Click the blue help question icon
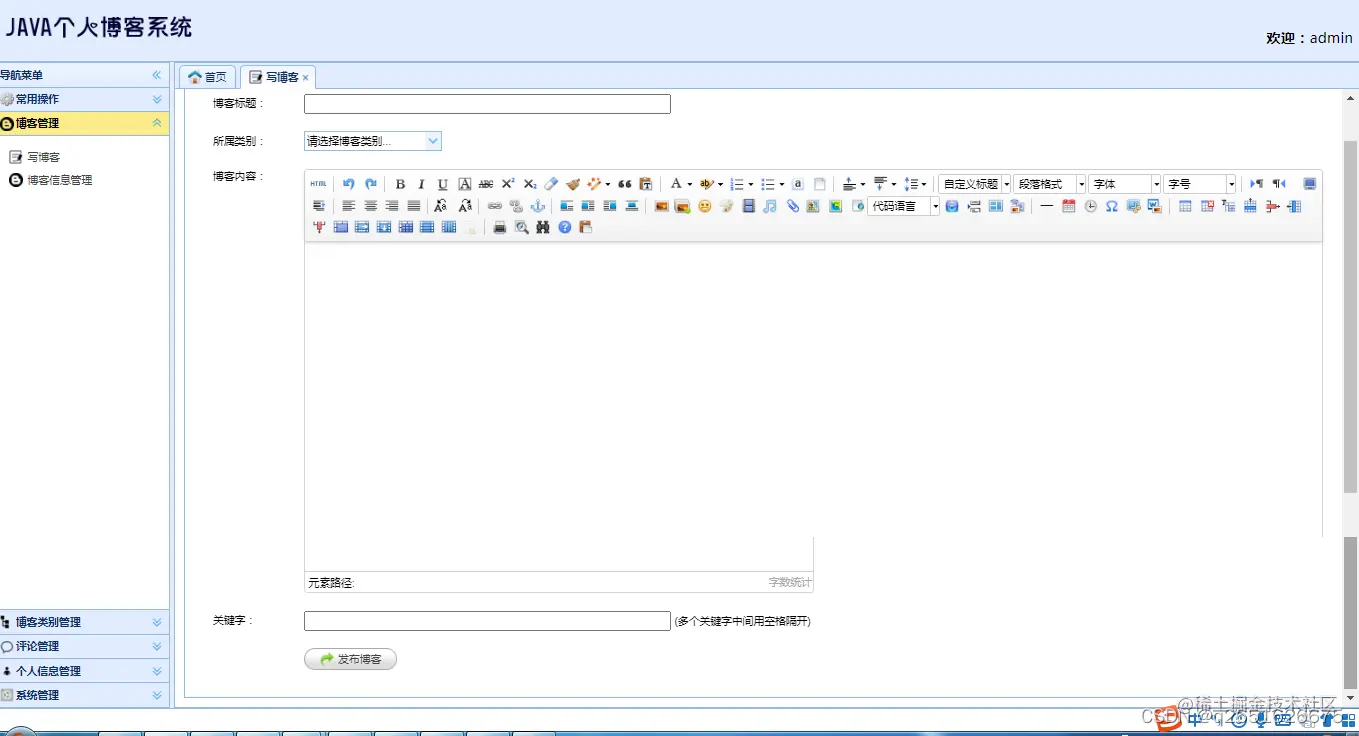 [x=565, y=228]
